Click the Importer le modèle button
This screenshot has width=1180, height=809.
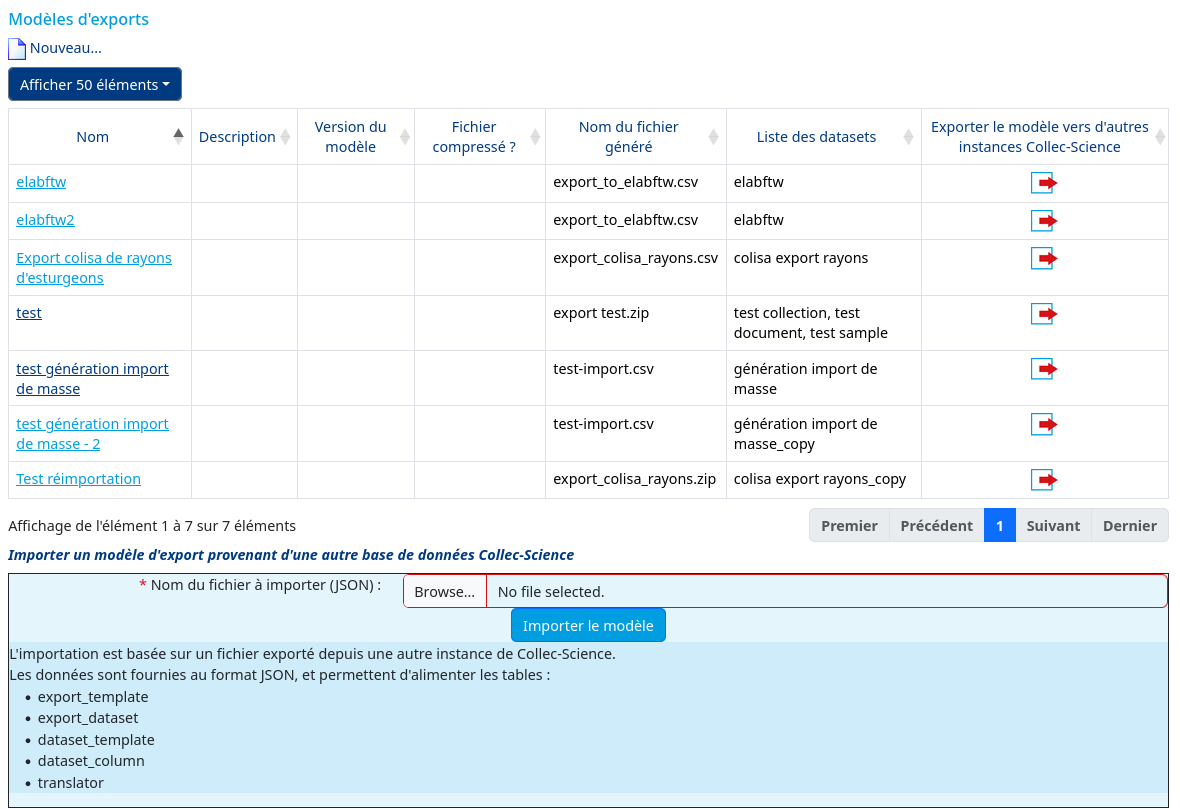[588, 625]
